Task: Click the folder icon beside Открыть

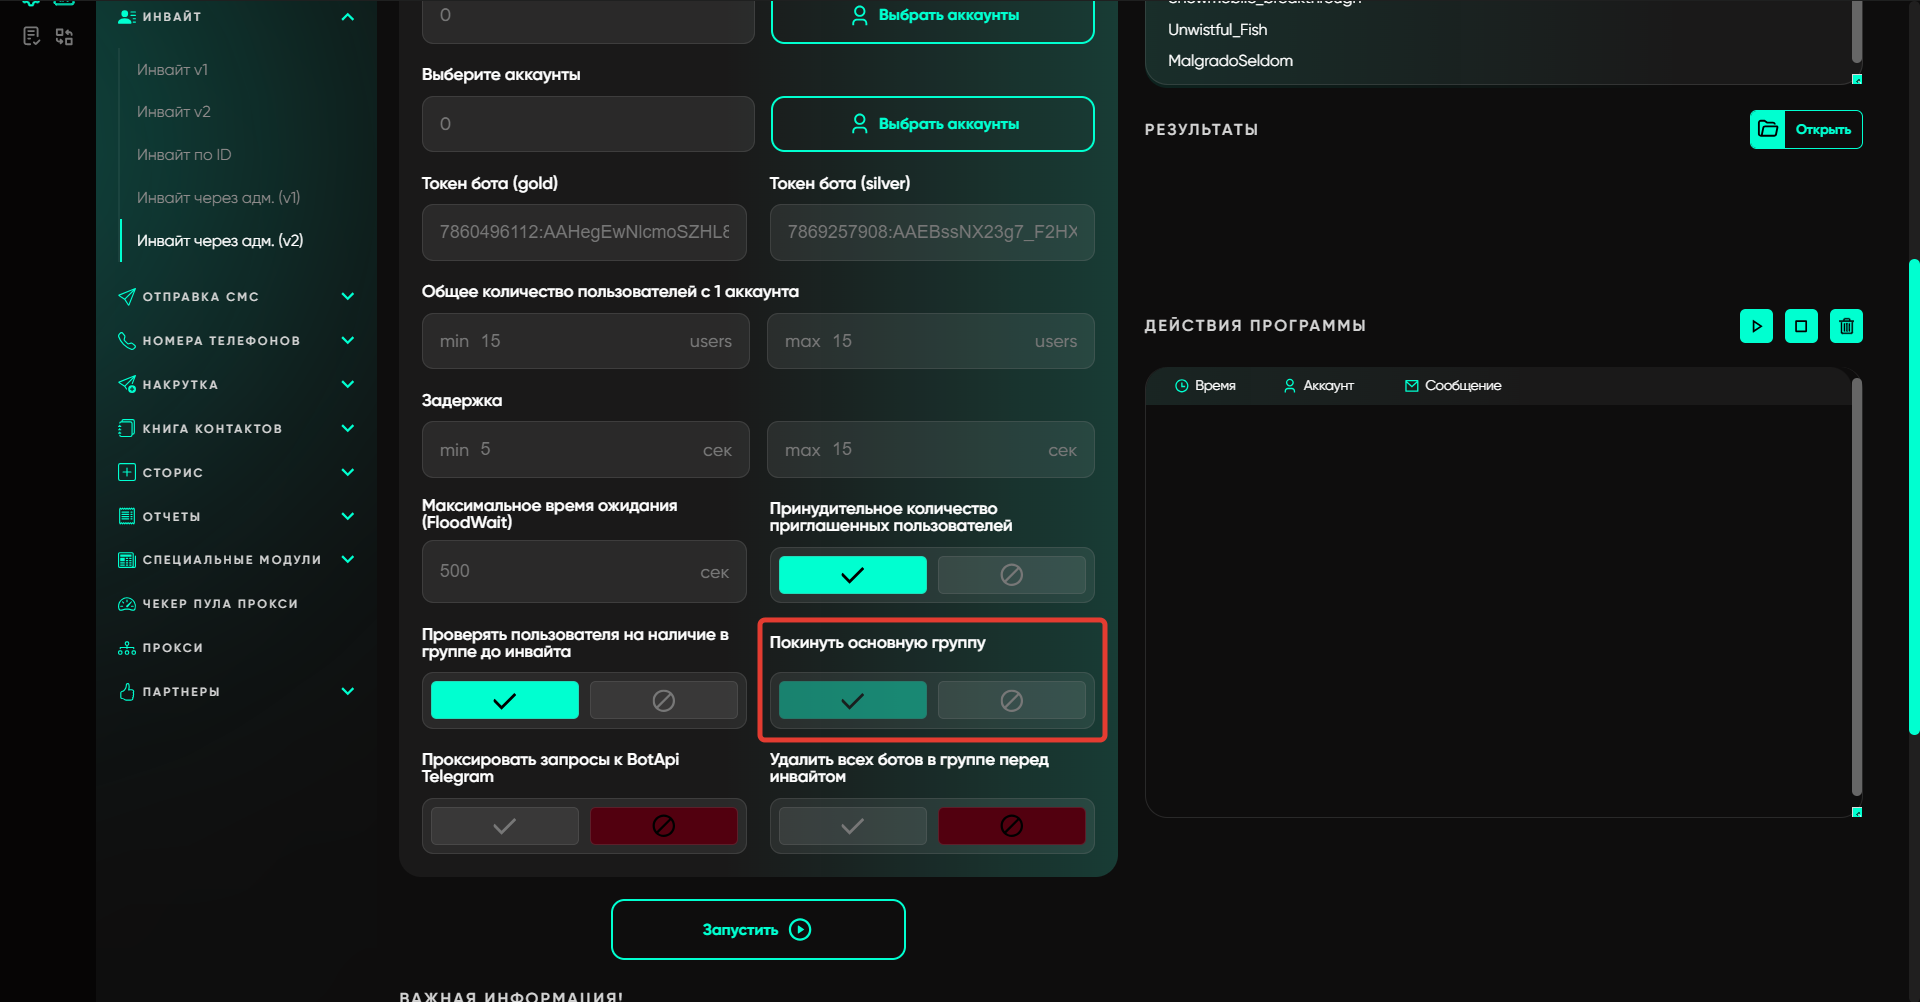Action: pyautogui.click(x=1767, y=129)
